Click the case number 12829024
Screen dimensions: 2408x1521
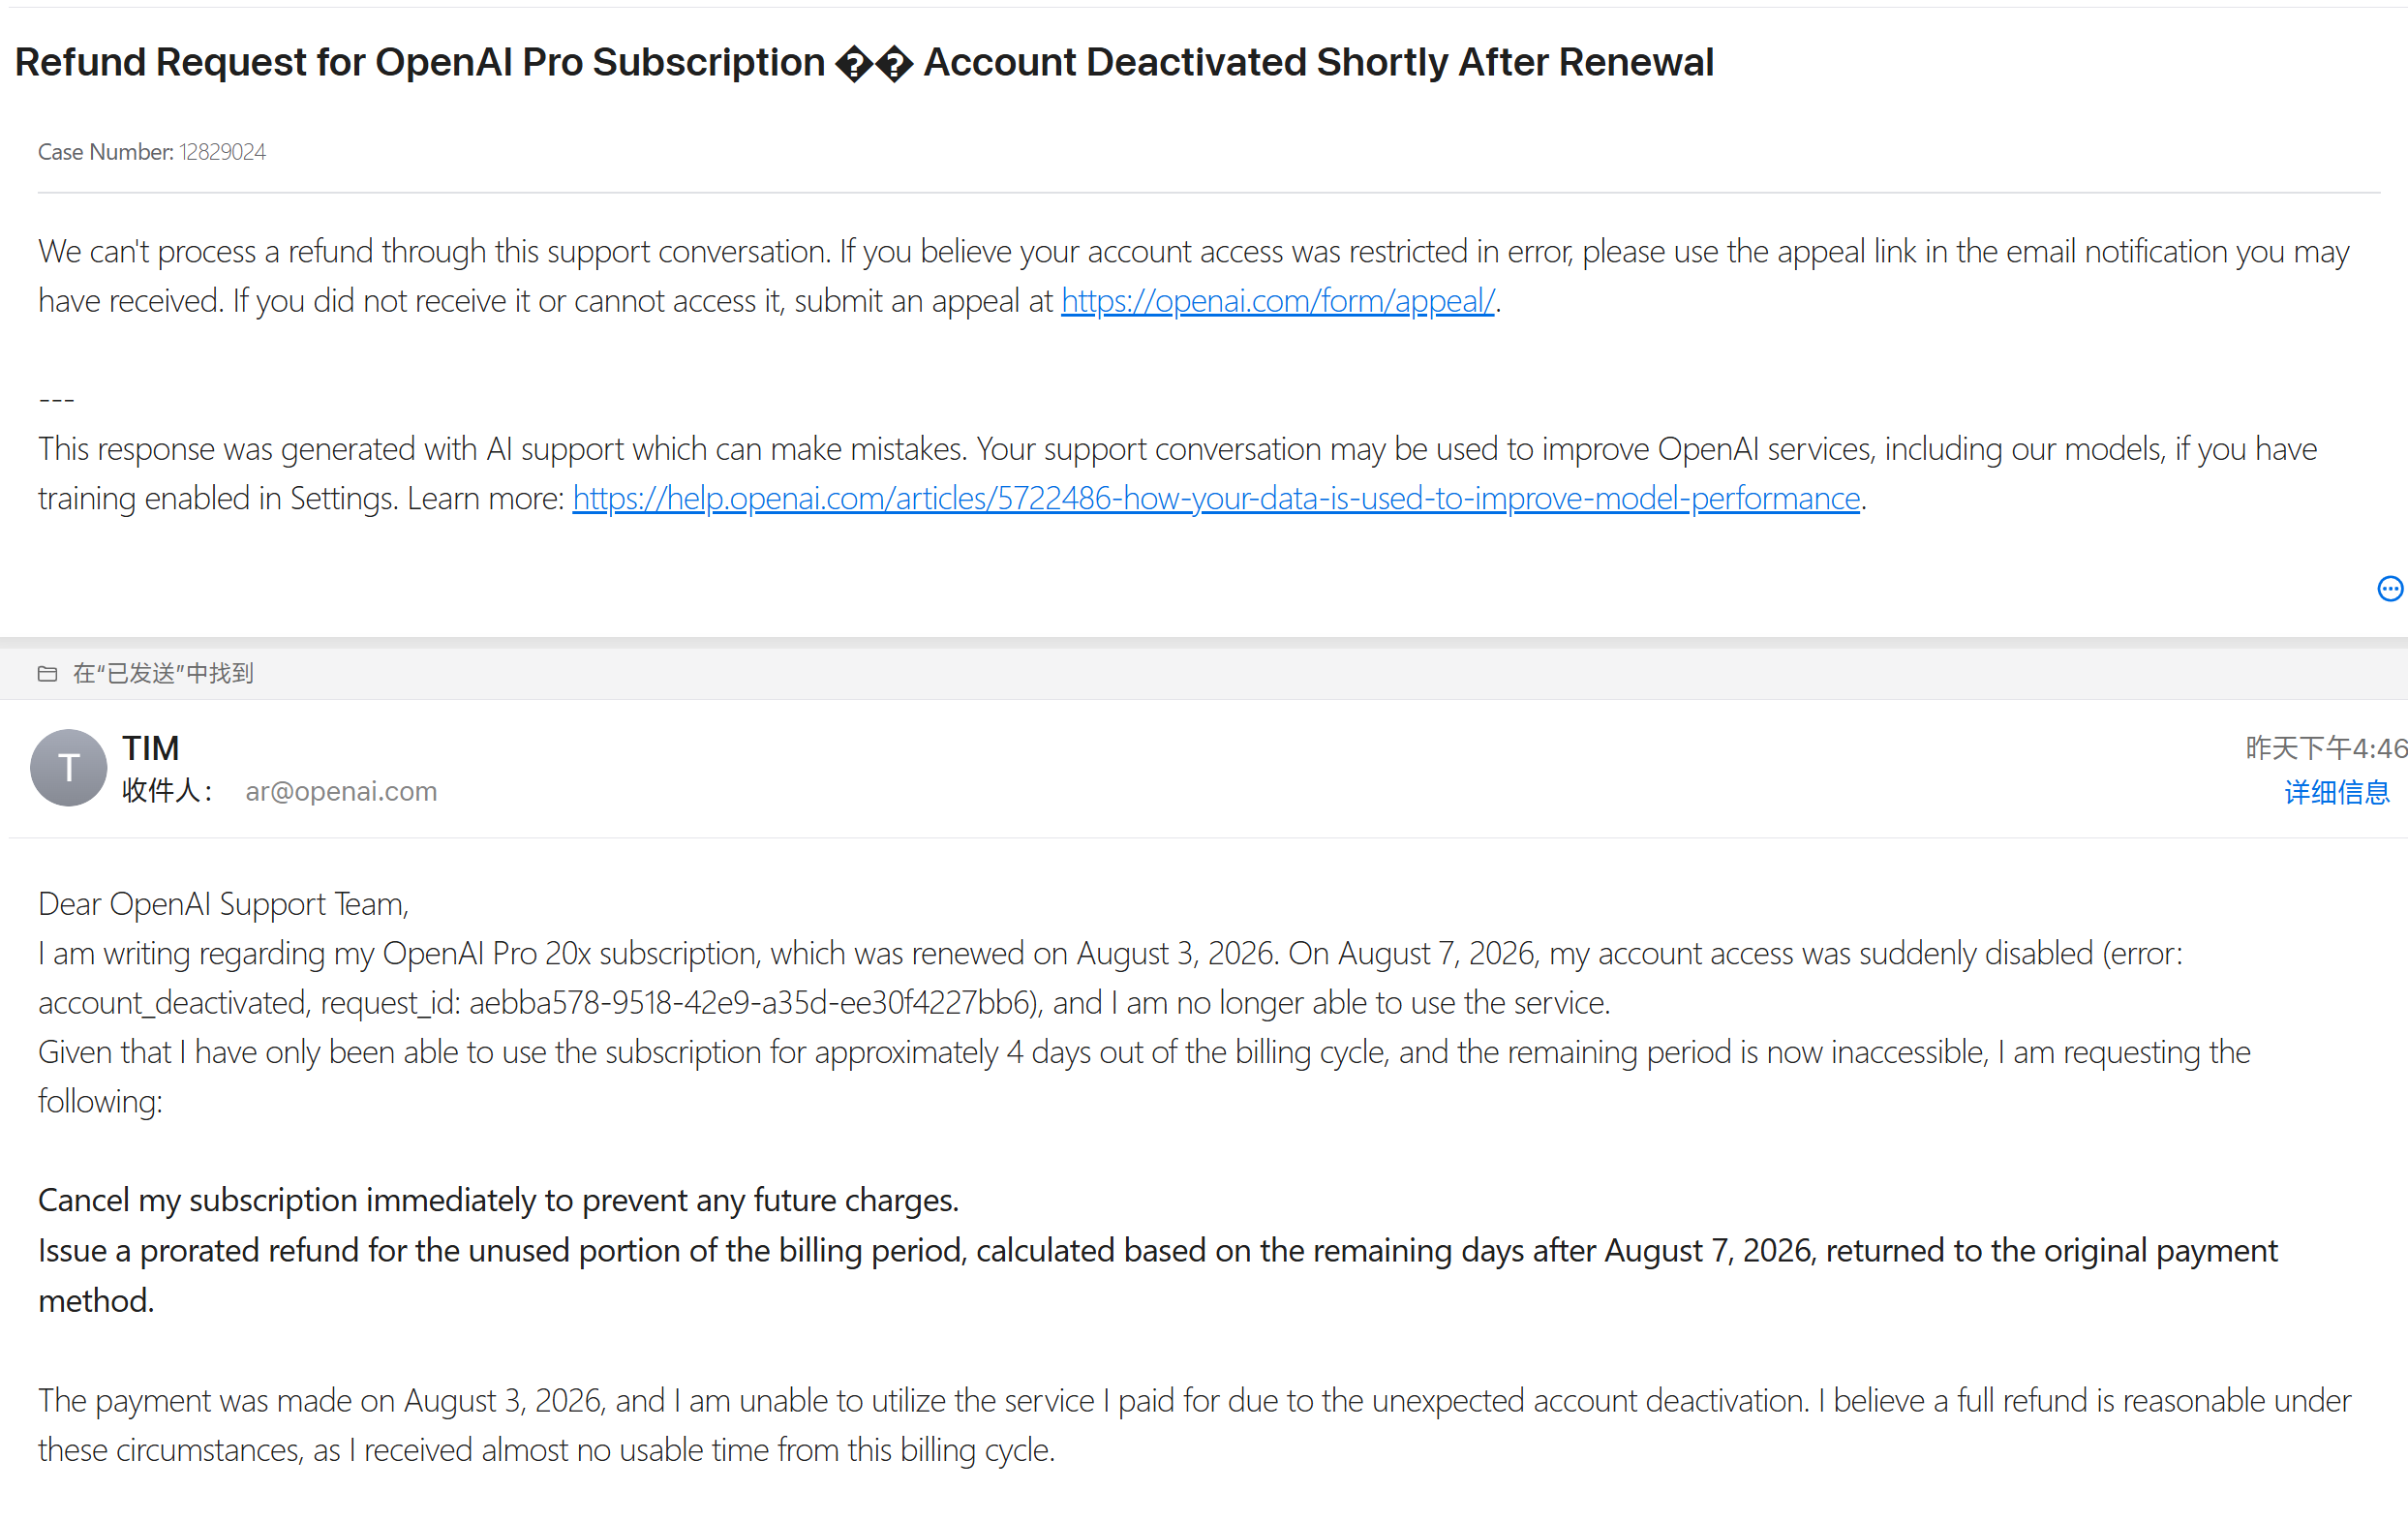pos(222,152)
